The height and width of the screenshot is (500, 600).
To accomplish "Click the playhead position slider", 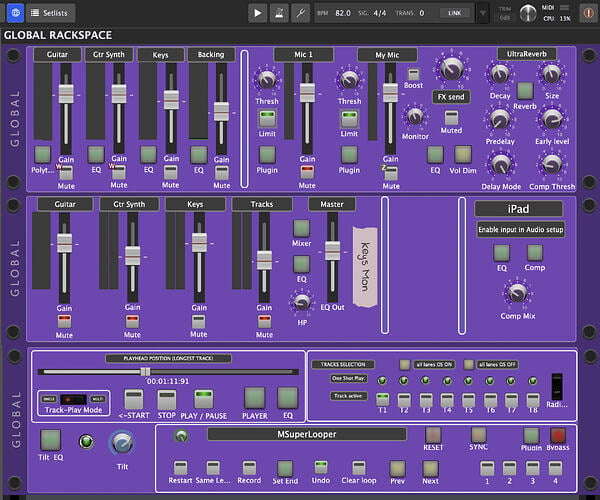I will click(x=168, y=371).
